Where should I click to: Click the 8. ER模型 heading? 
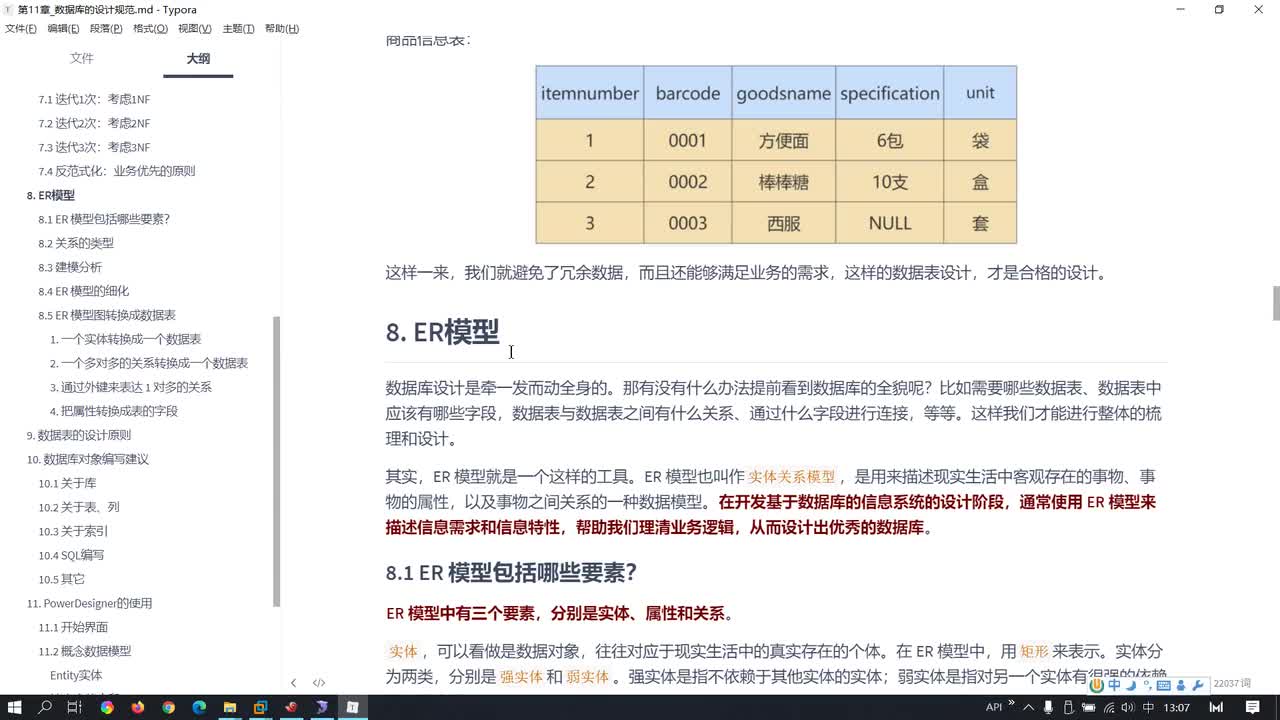[442, 332]
